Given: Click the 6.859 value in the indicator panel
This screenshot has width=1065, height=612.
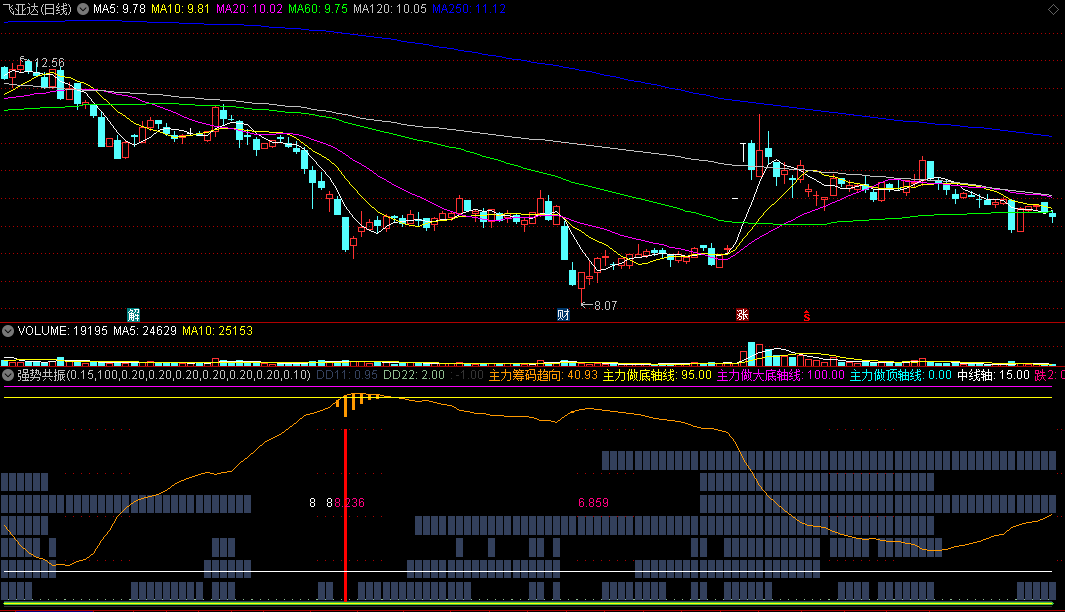Looking at the screenshot, I should (x=593, y=503).
